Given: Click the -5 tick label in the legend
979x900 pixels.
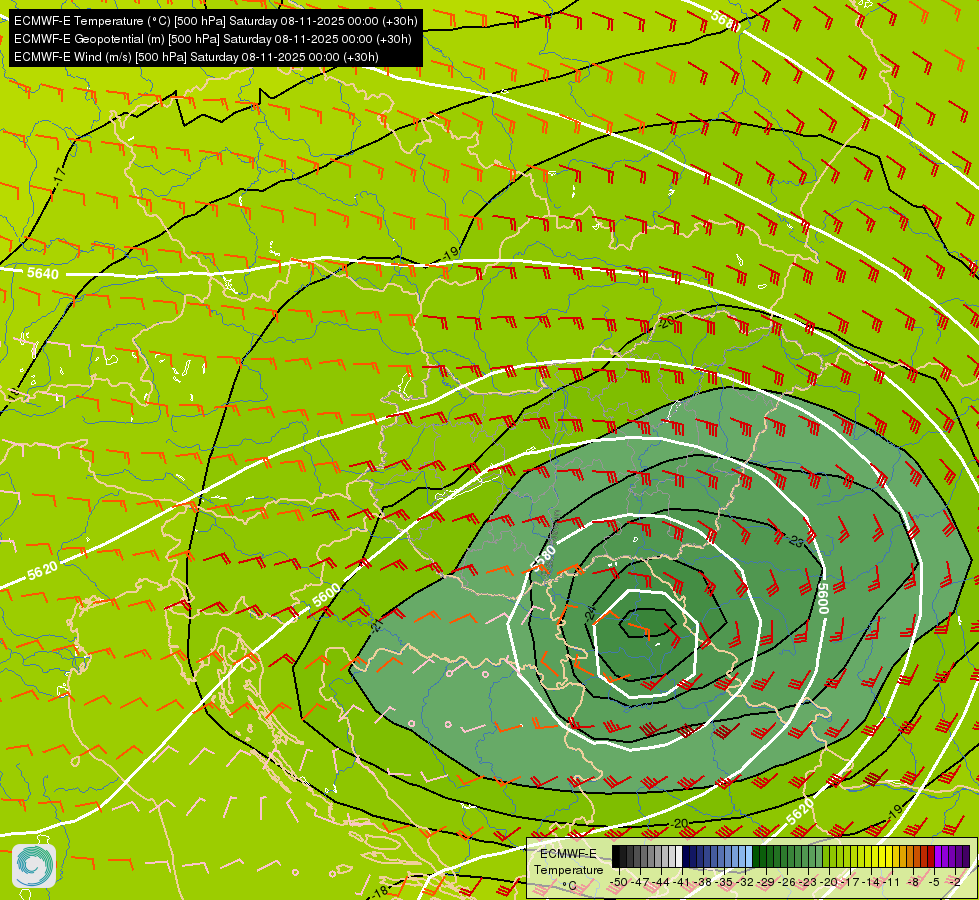Looking at the screenshot, I should coord(934,882).
